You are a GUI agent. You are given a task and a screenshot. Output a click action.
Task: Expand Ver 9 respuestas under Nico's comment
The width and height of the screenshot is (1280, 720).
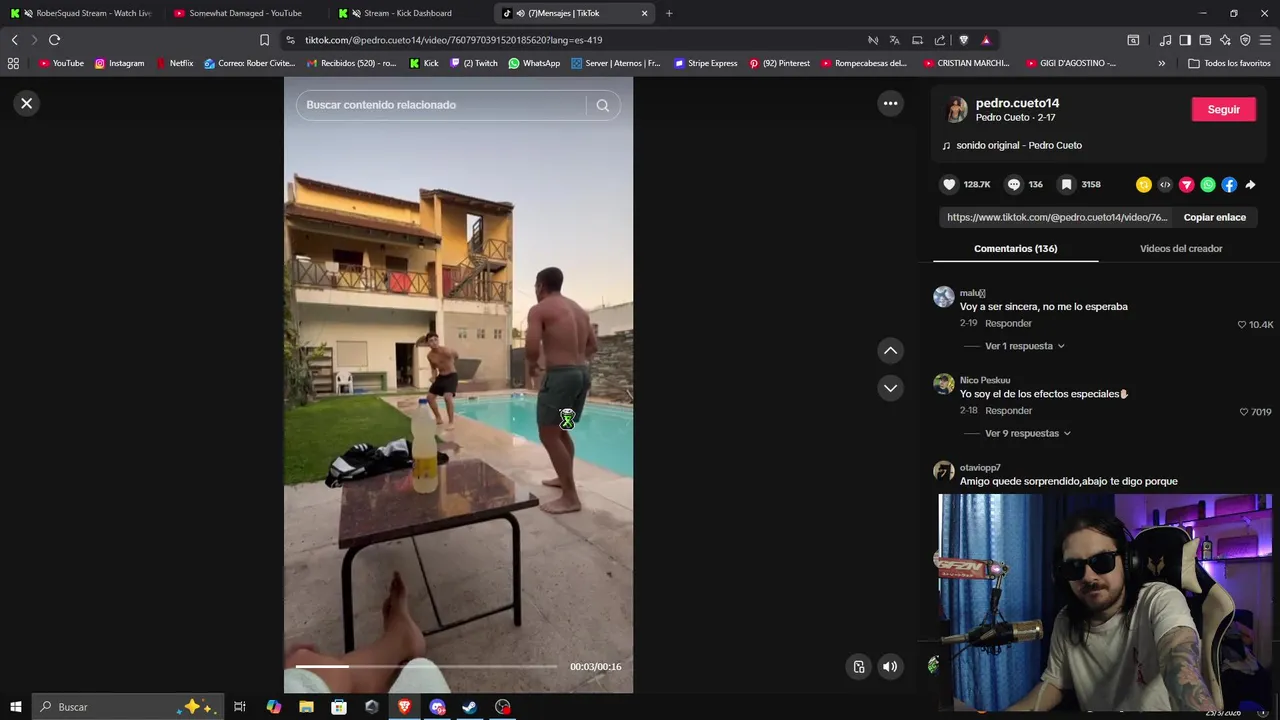[1028, 434]
